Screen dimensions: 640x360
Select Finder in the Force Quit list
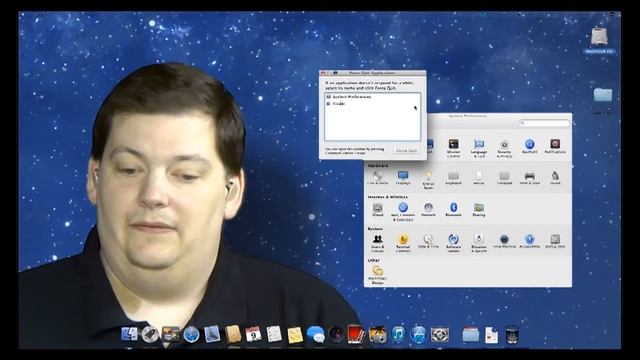pos(372,104)
